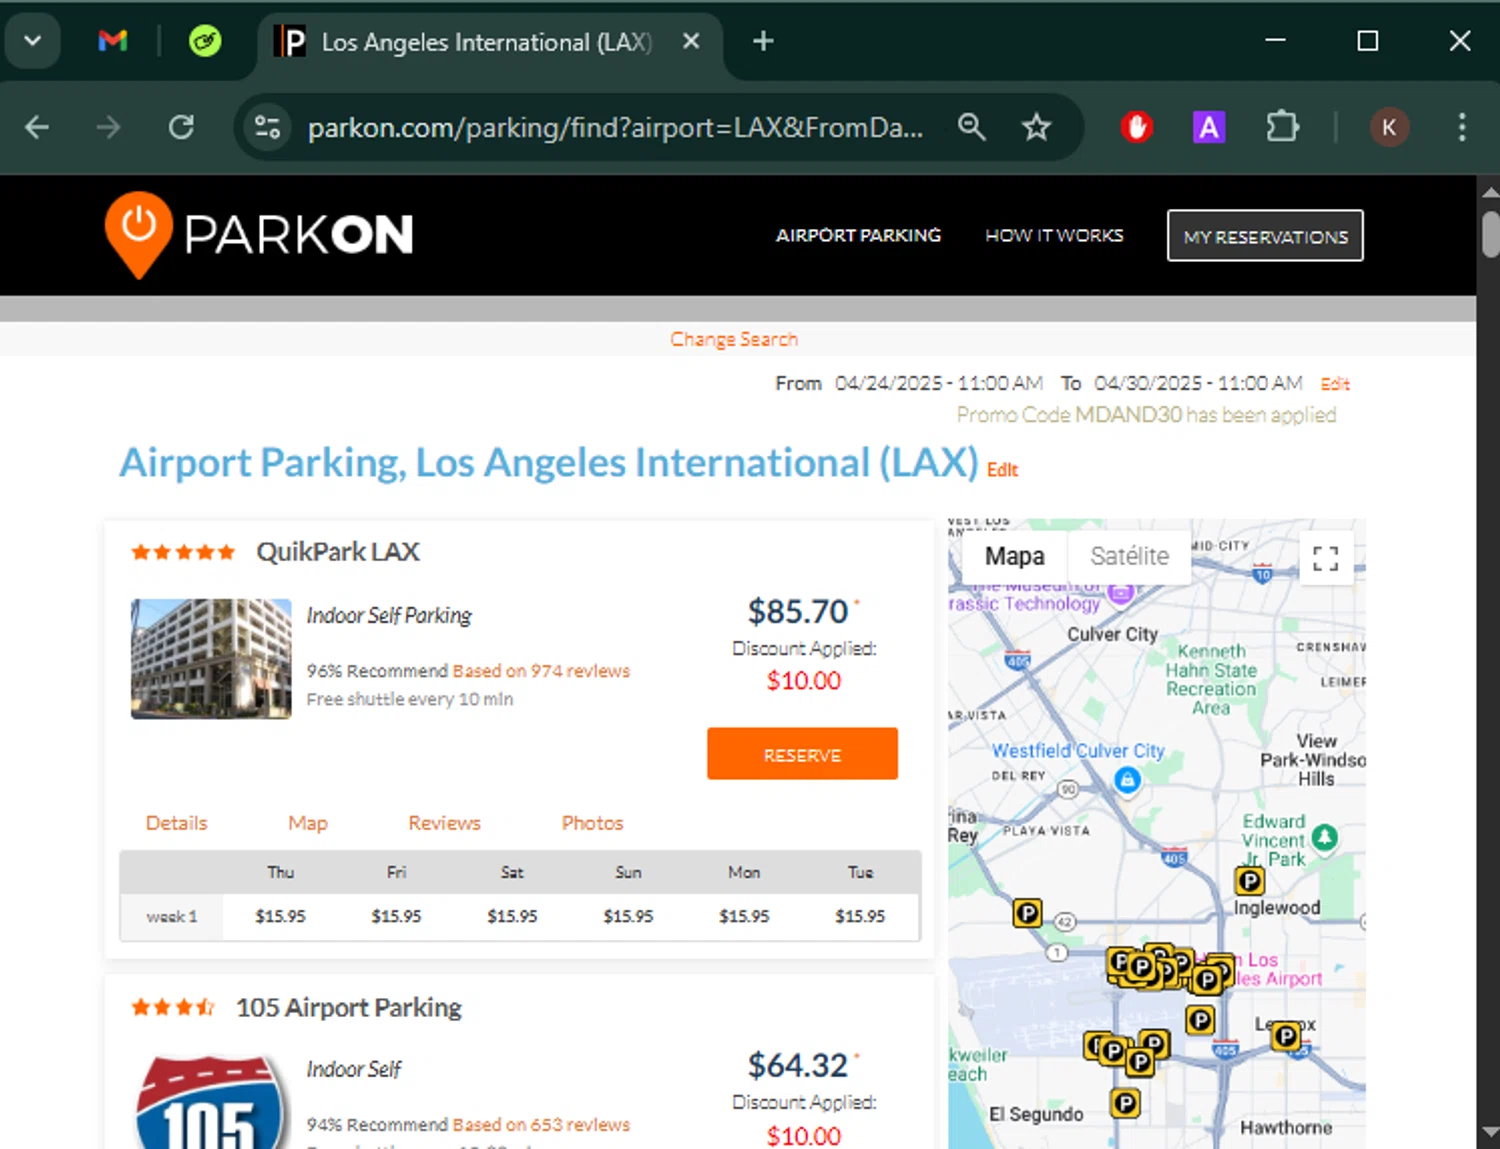Open the K profile avatar
The width and height of the screenshot is (1500, 1149).
click(x=1389, y=127)
